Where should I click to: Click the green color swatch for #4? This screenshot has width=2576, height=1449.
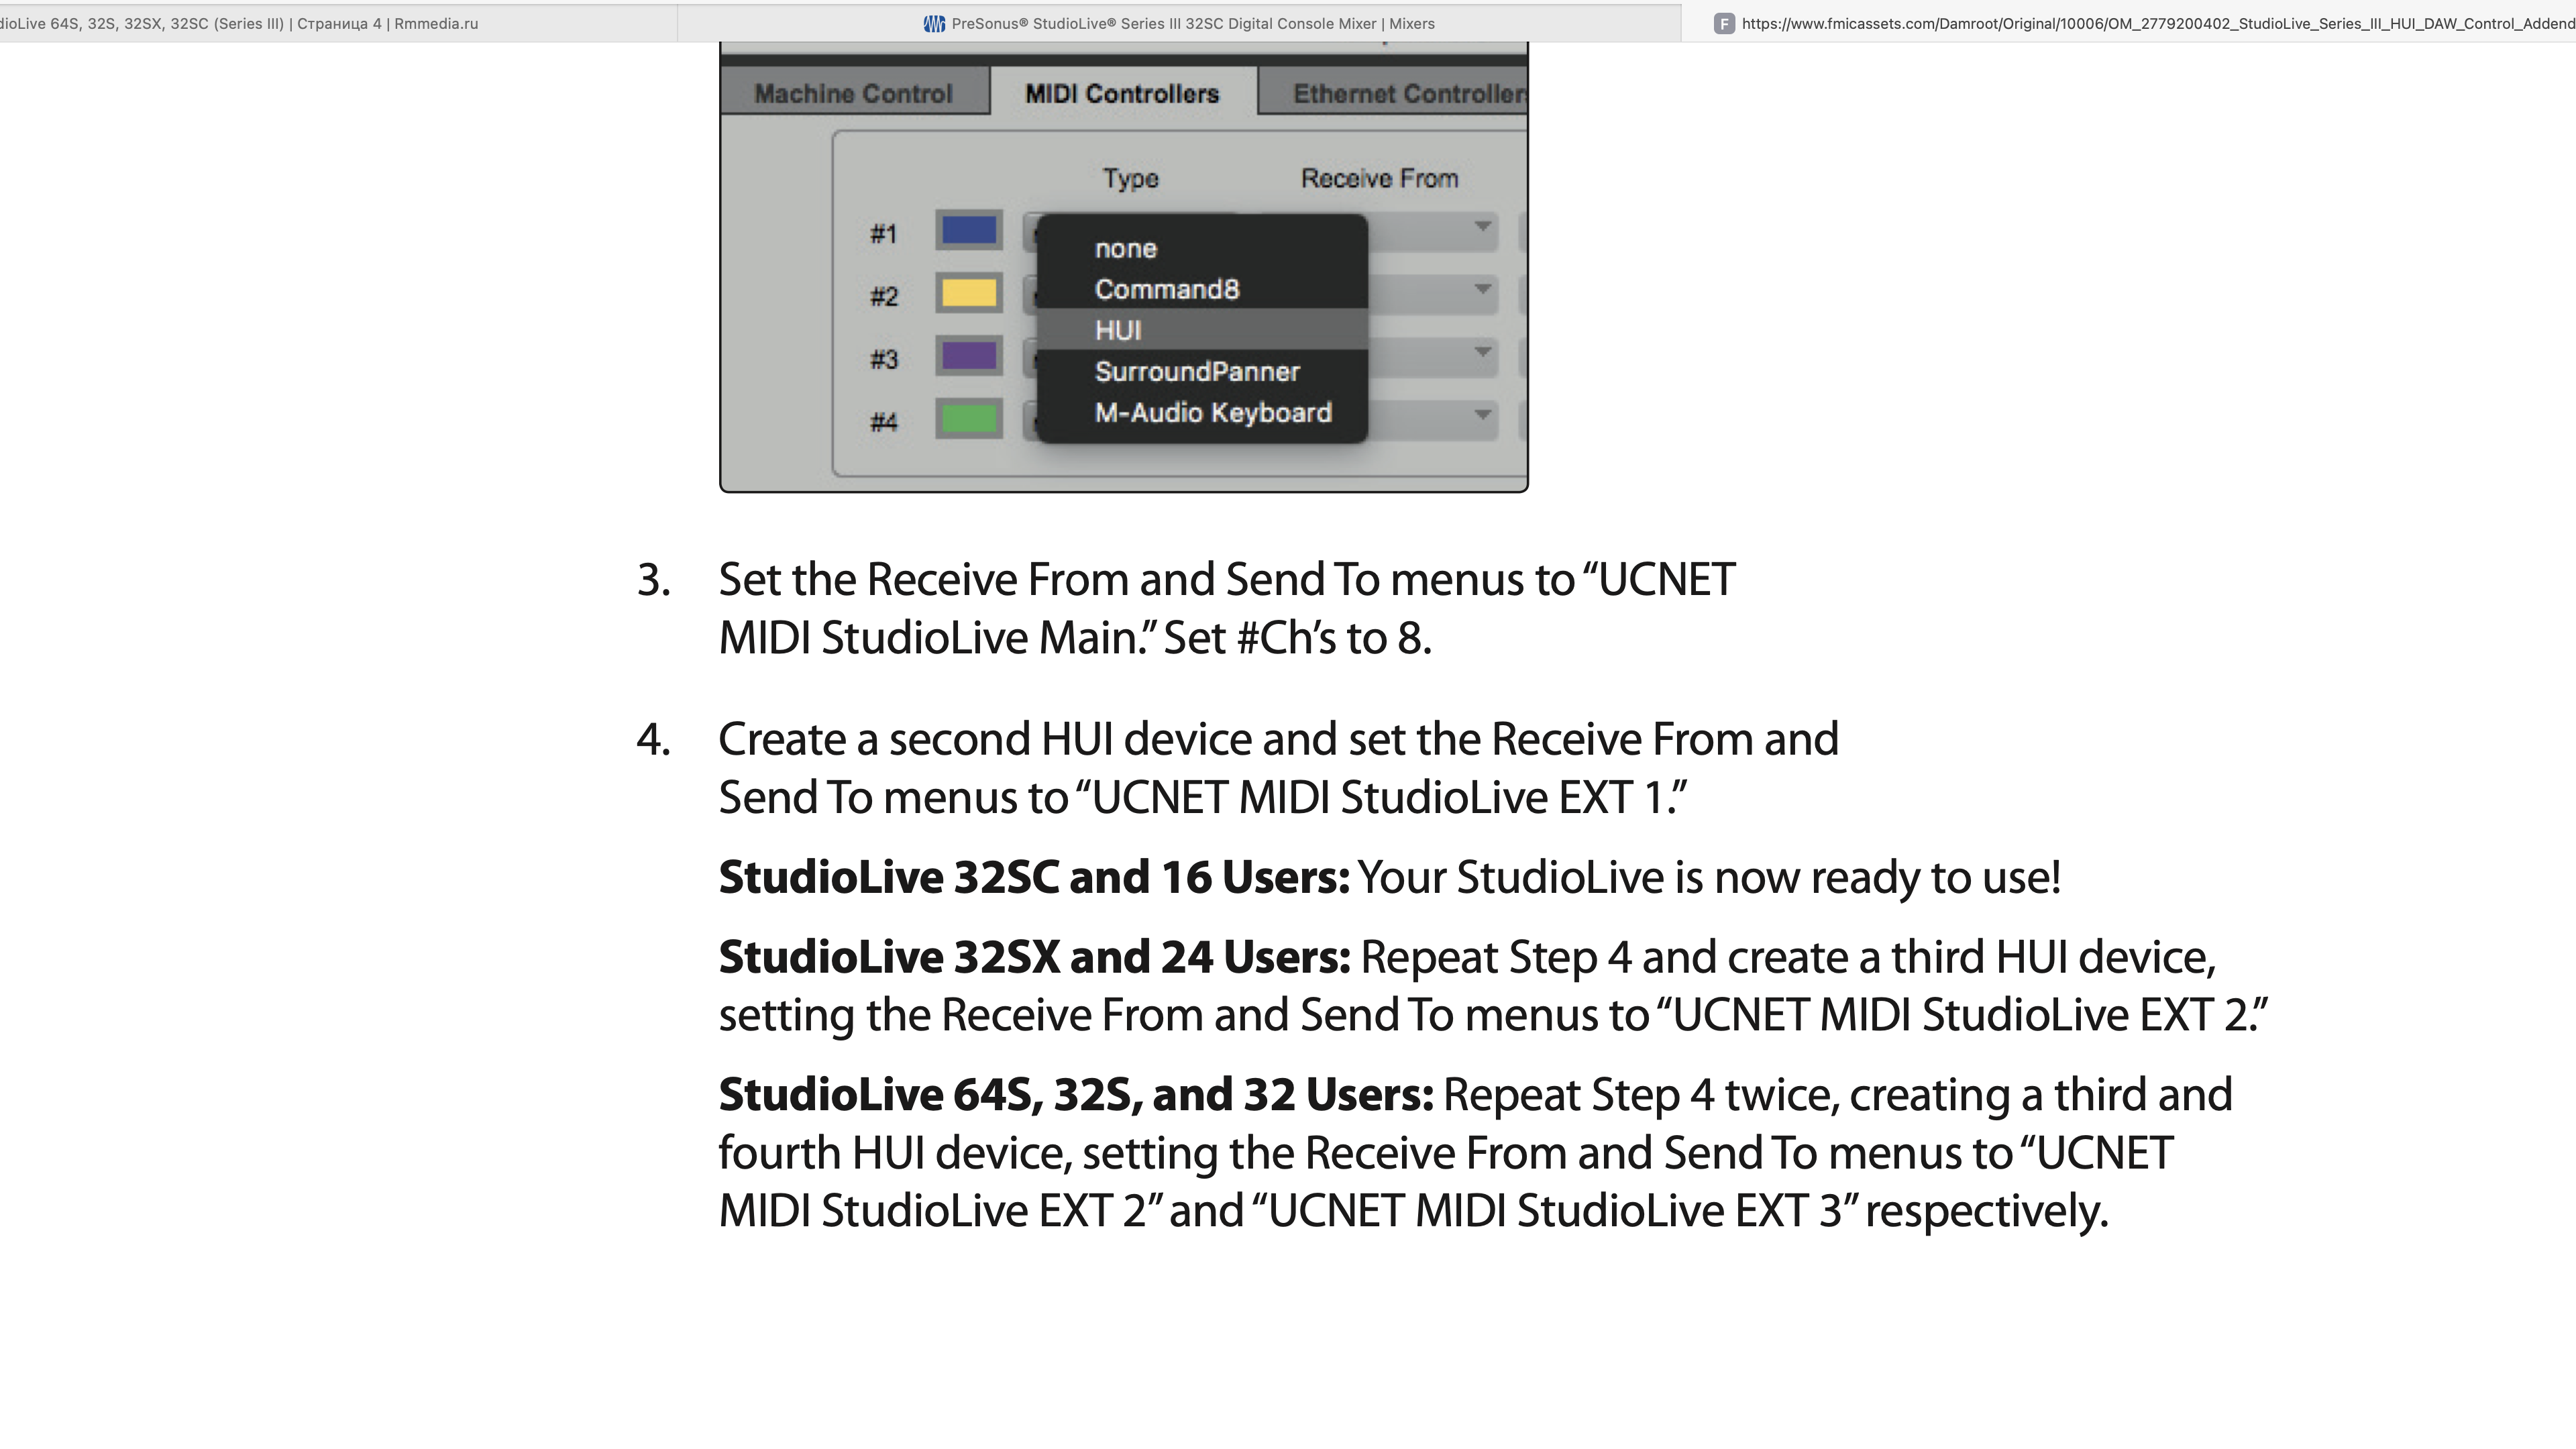[968, 419]
